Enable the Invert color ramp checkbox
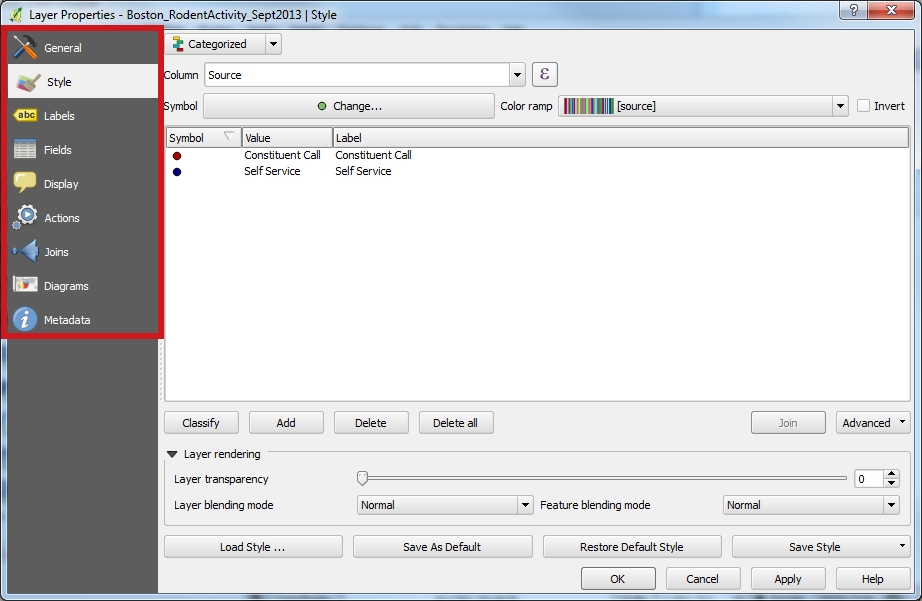 coord(864,106)
